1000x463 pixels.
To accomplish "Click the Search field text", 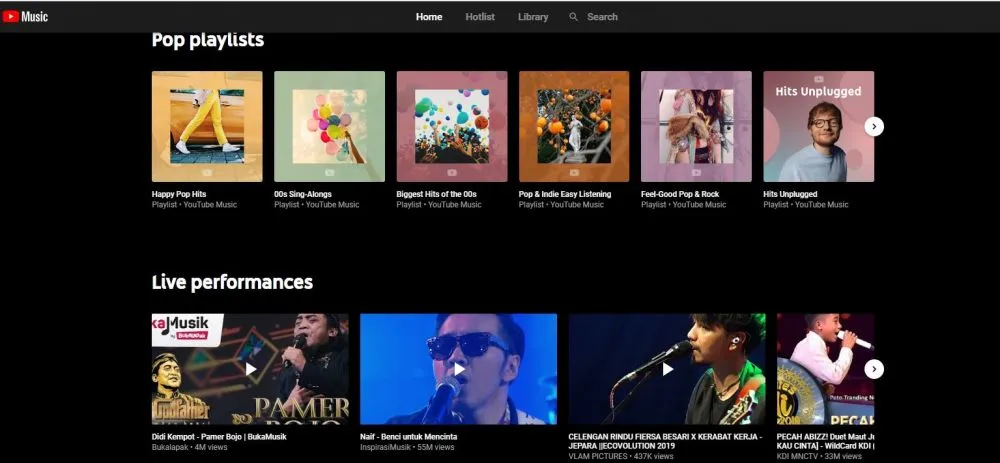I will 602,17.
